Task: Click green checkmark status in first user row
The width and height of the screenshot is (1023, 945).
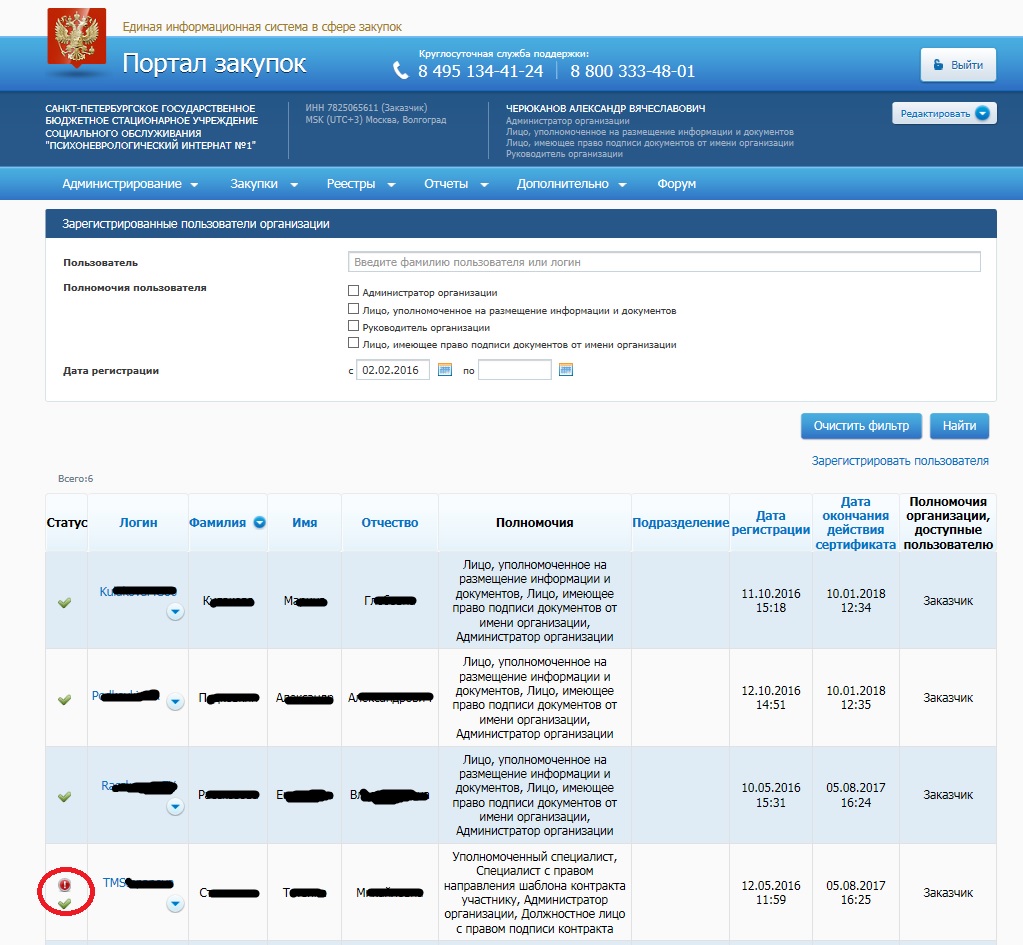Action: pos(65,602)
